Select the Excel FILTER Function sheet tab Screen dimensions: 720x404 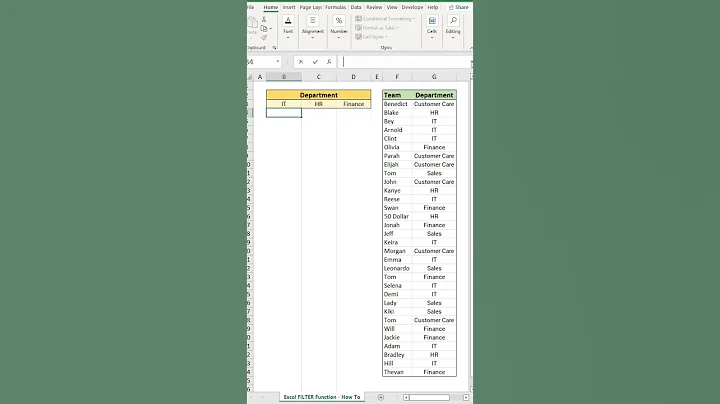[x=322, y=397]
